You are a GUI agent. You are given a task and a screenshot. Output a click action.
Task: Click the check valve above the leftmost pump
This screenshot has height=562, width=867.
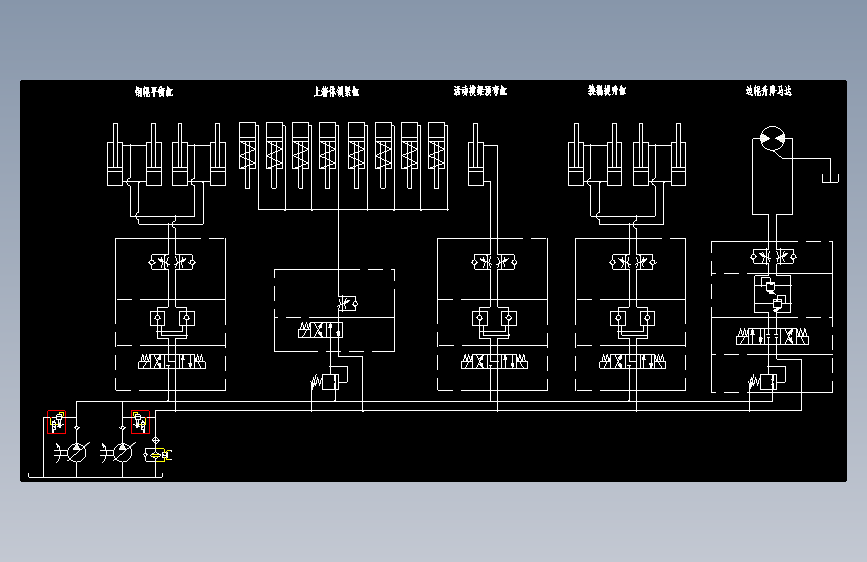pos(76,429)
